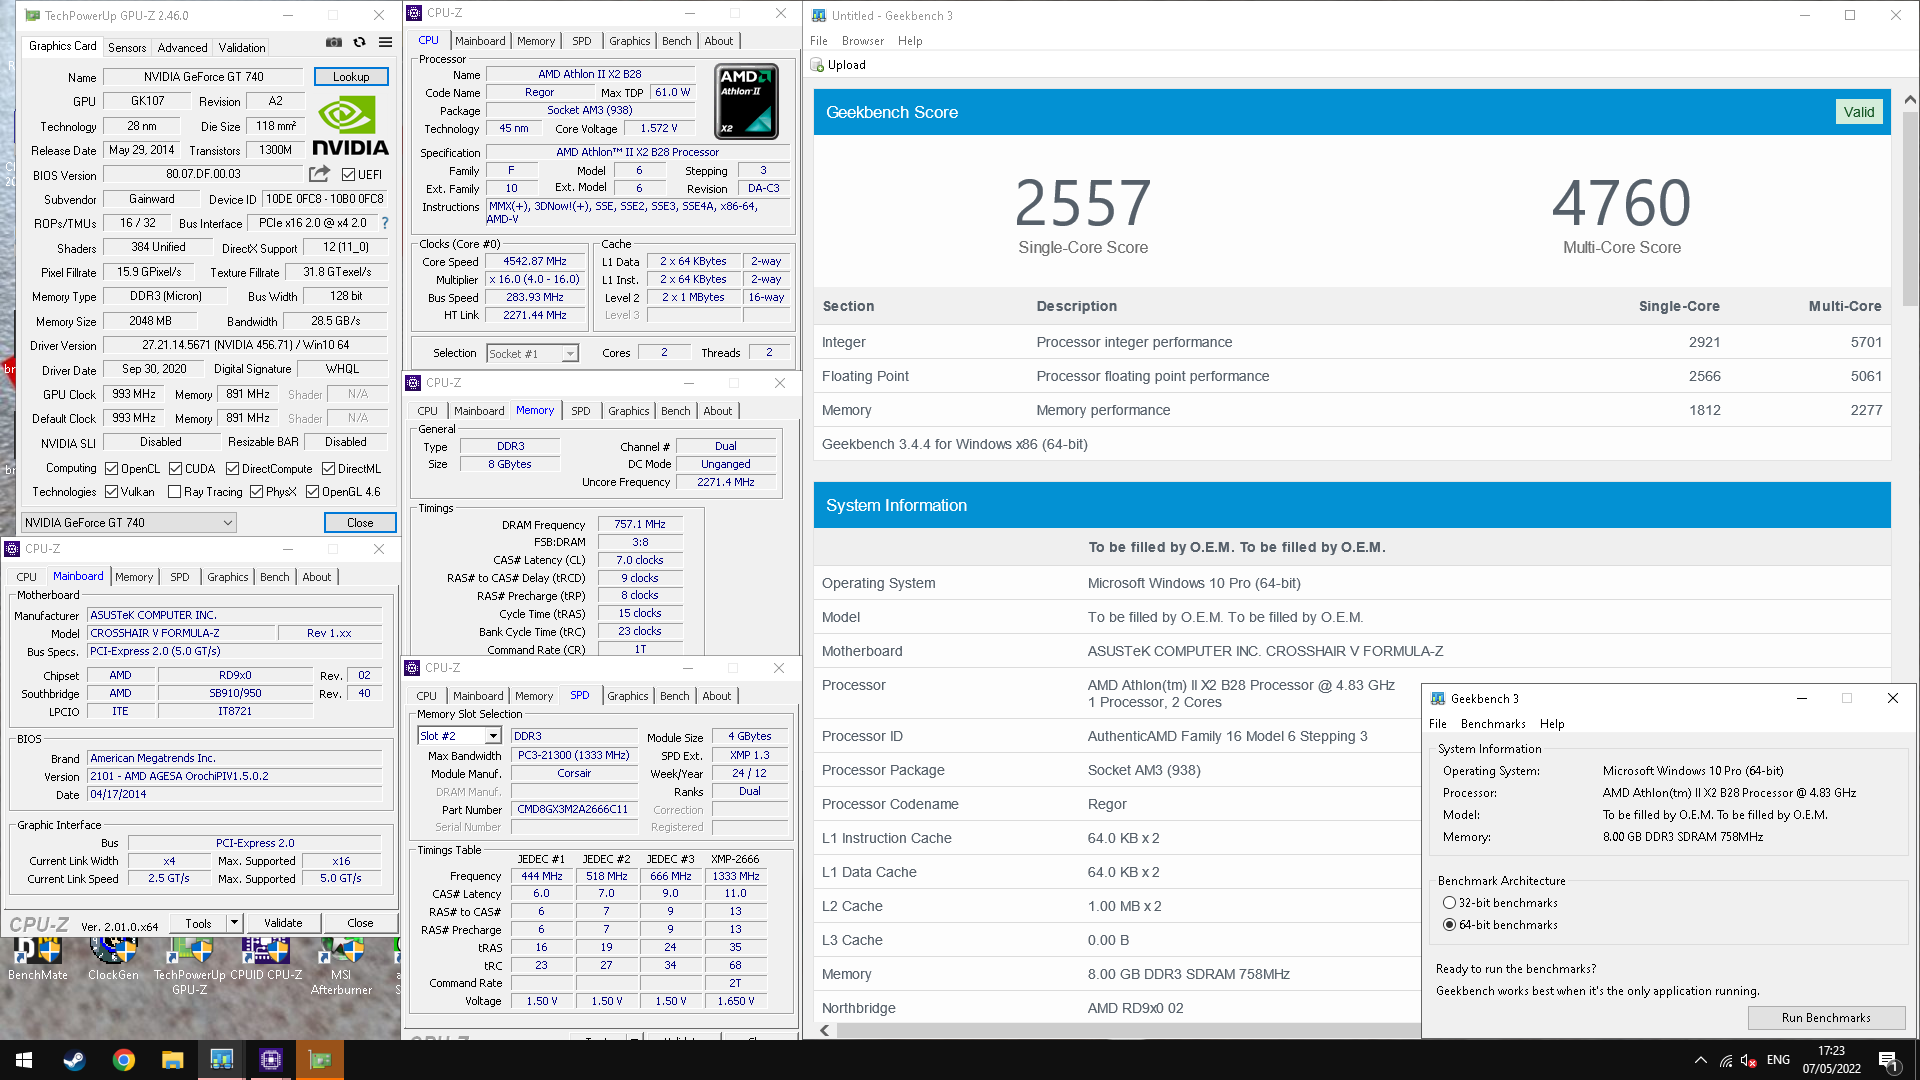Click the GPU Name field NVIDIA GeForce GT 740
Viewport: 1920px width, 1080px height.
point(204,77)
